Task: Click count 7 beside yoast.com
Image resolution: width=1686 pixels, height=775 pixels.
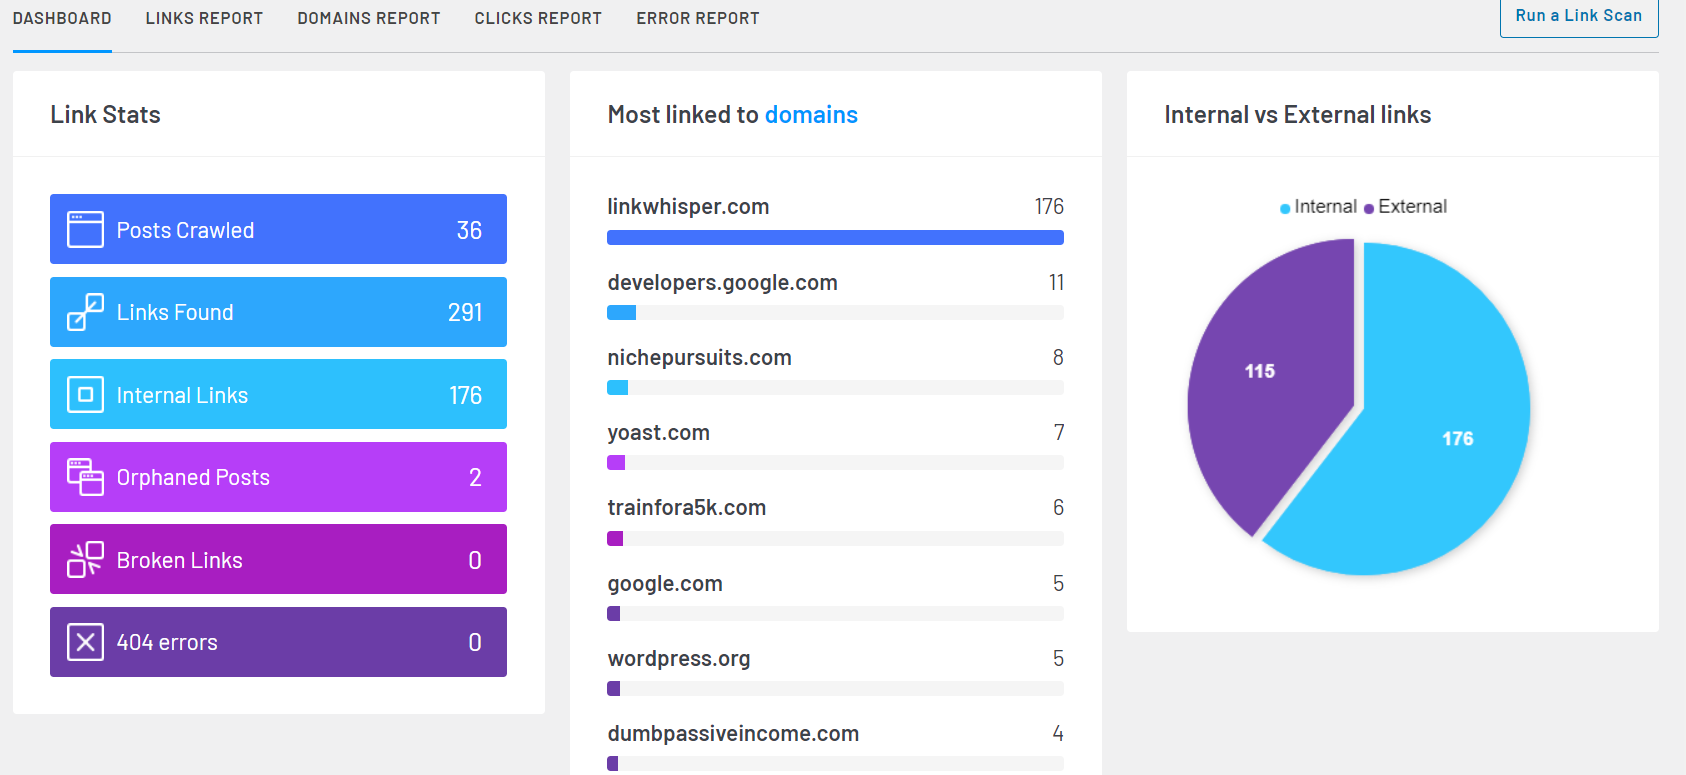Action: pyautogui.click(x=1059, y=432)
